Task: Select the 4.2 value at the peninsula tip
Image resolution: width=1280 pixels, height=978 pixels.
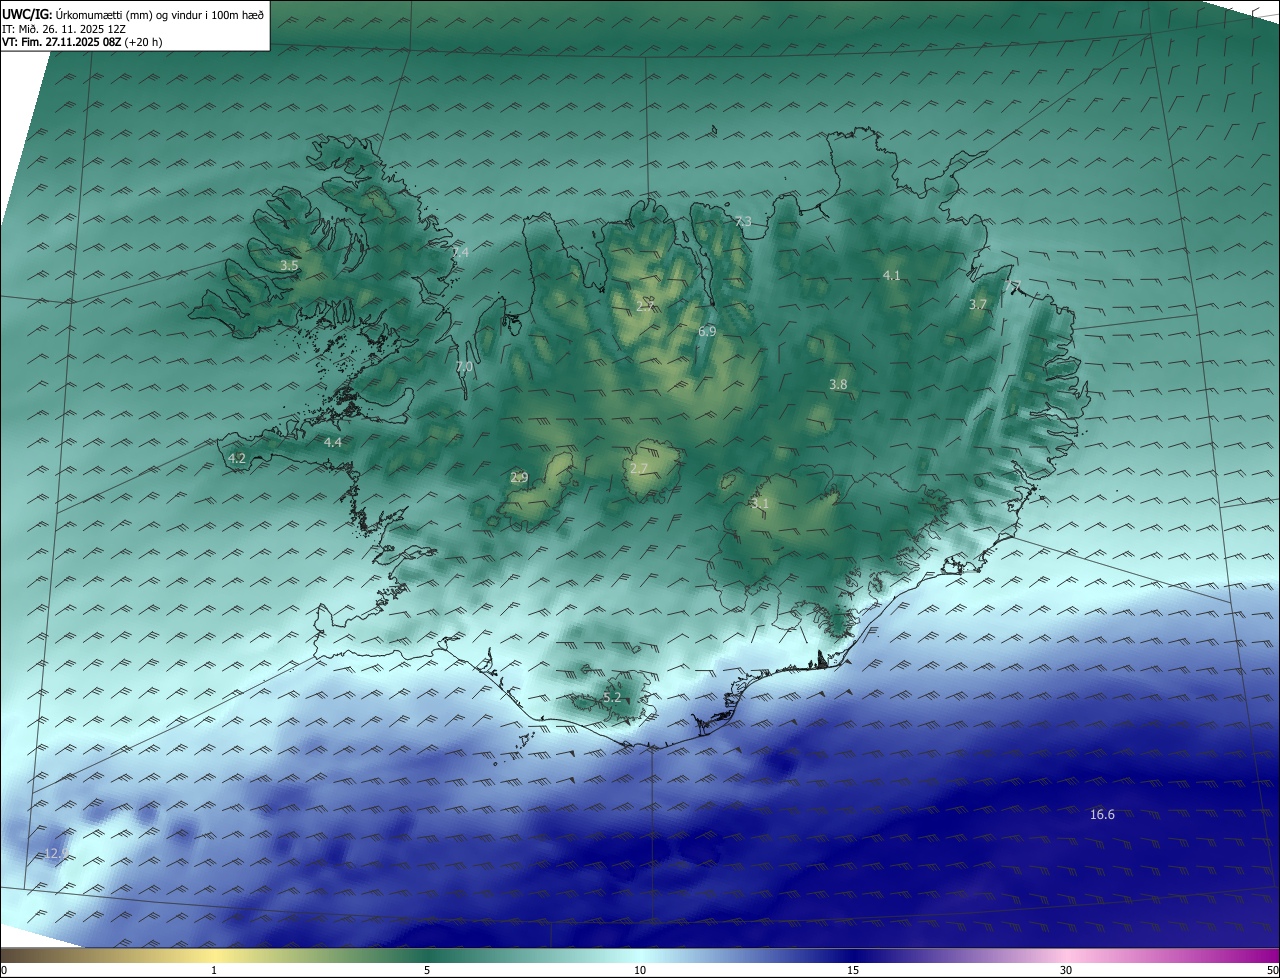Action: click(237, 458)
